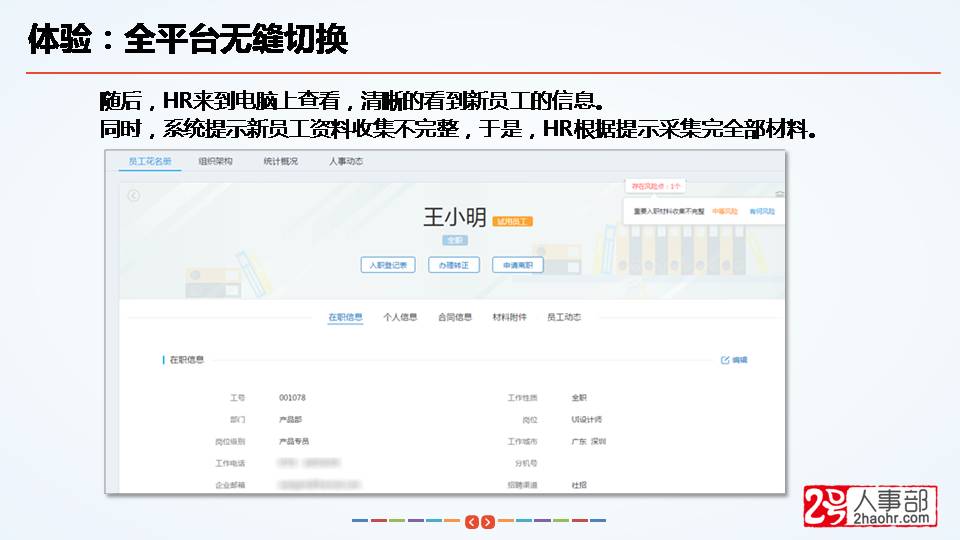
Task: Switch to the 员工花名册 tab
Action: (150, 161)
